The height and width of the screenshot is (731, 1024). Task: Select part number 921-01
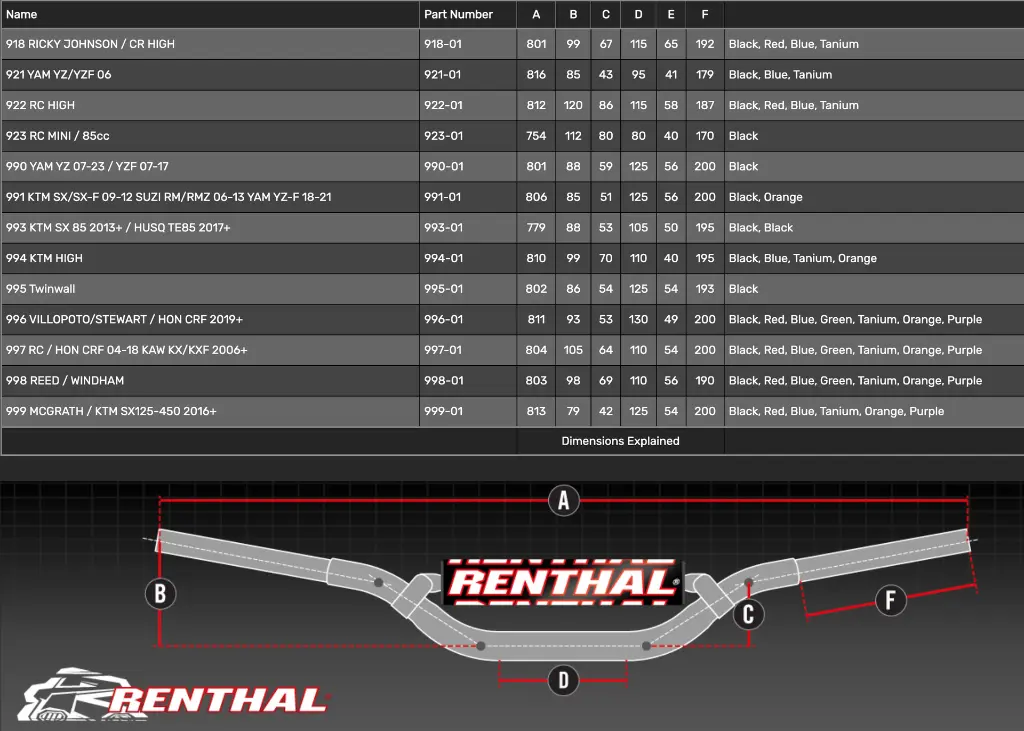443,74
